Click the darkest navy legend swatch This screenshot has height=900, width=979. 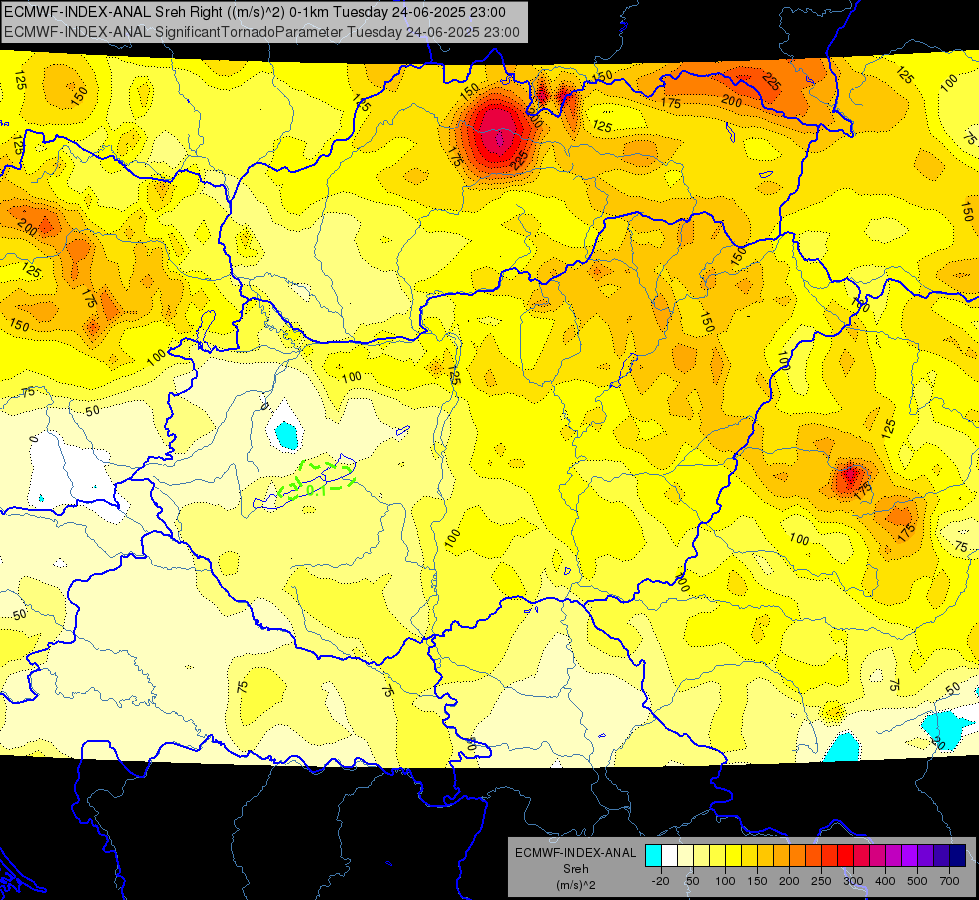pyautogui.click(x=958, y=856)
